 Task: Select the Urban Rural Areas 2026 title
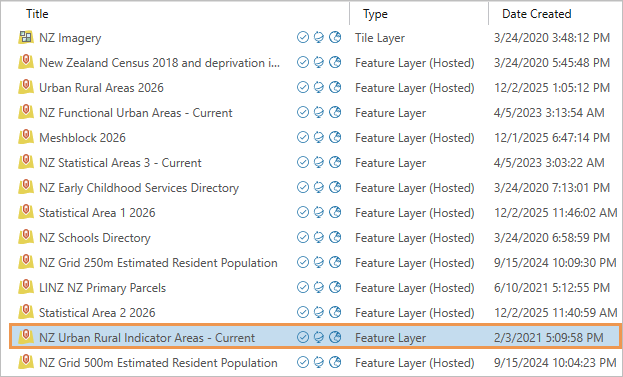tap(101, 88)
